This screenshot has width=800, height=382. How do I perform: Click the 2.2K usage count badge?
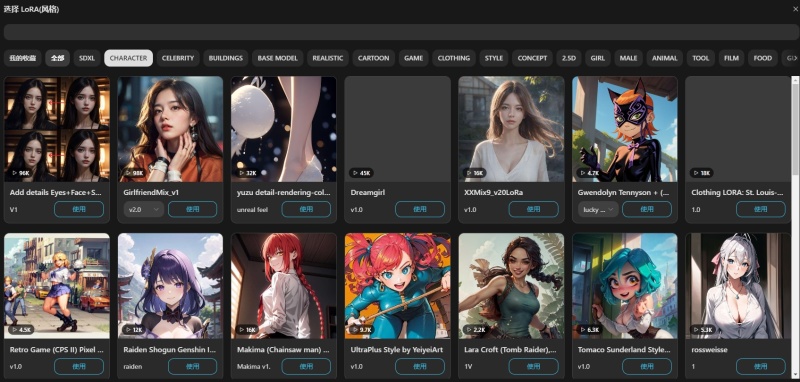pyautogui.click(x=477, y=330)
